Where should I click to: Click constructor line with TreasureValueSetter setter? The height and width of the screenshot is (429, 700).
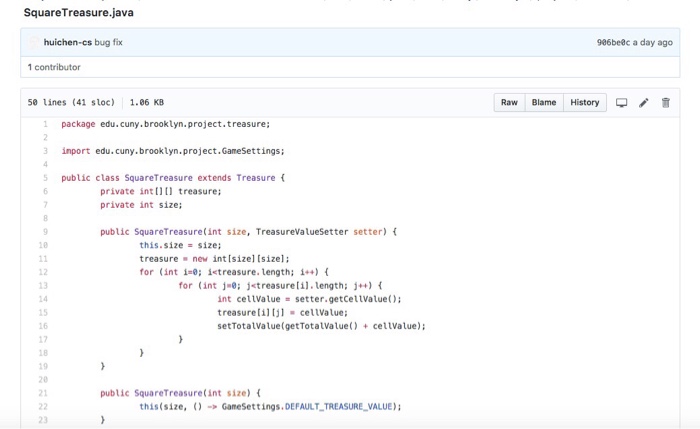248,232
